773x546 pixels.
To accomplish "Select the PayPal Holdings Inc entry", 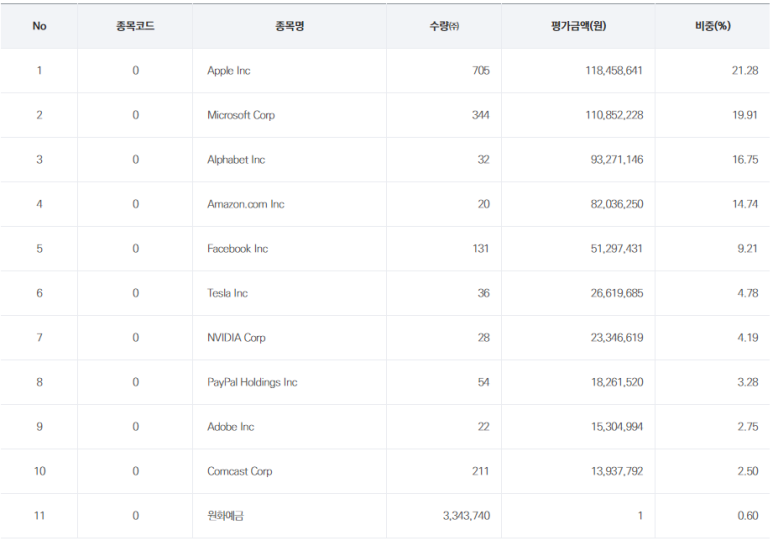I will (252, 382).
